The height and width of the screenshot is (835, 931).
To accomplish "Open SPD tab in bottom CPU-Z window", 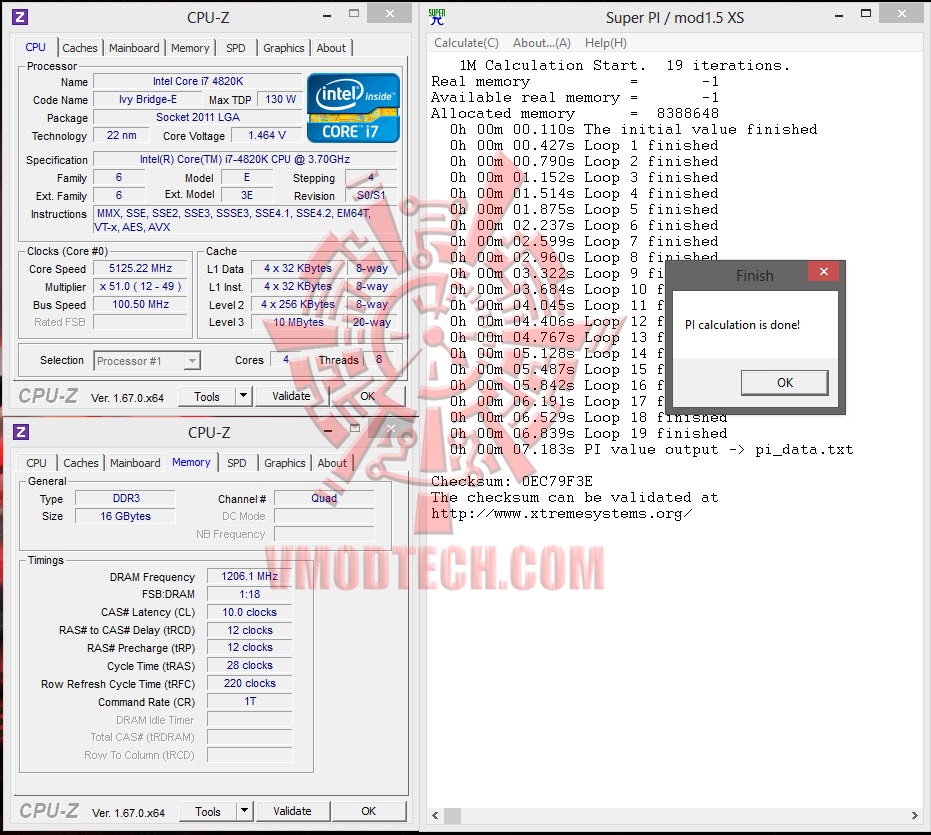I will tap(236, 463).
